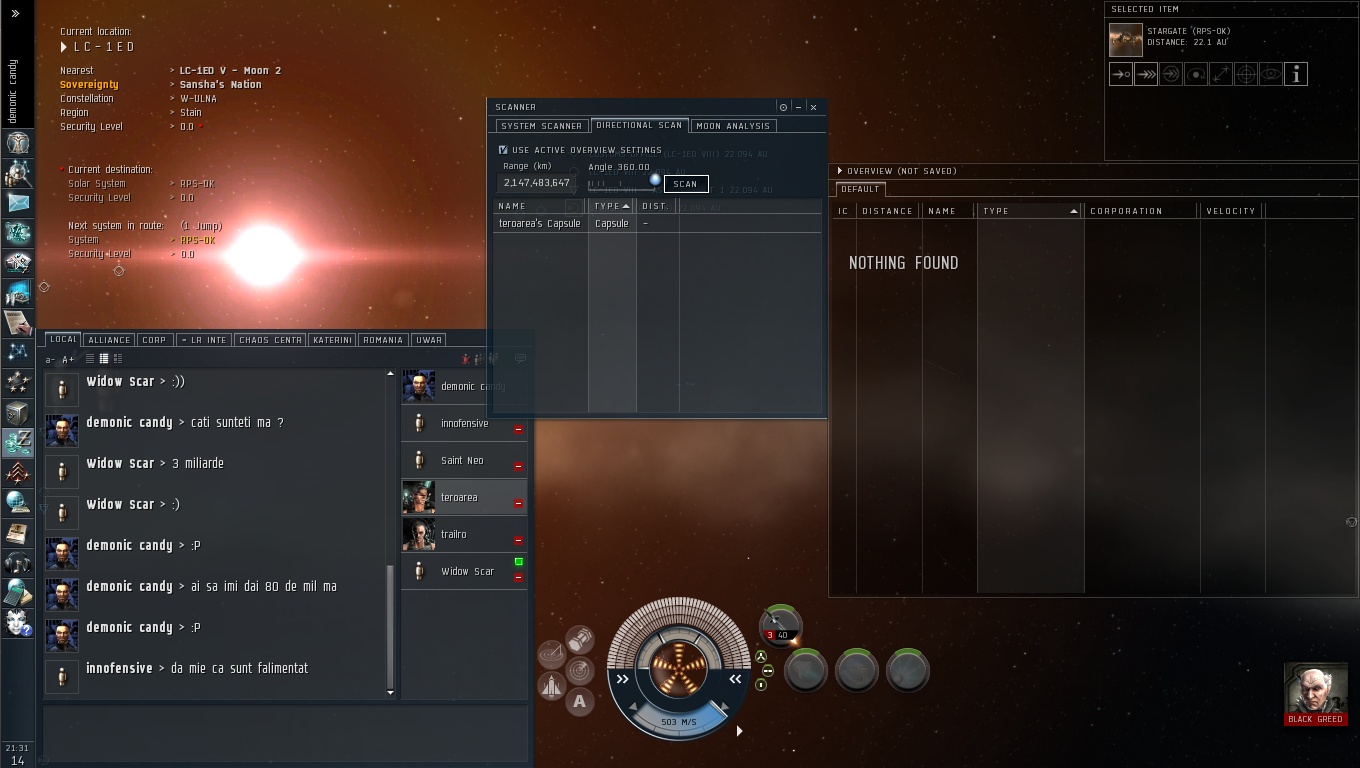Click the Look At eye icon
Image resolution: width=1360 pixels, height=768 pixels.
click(1271, 74)
